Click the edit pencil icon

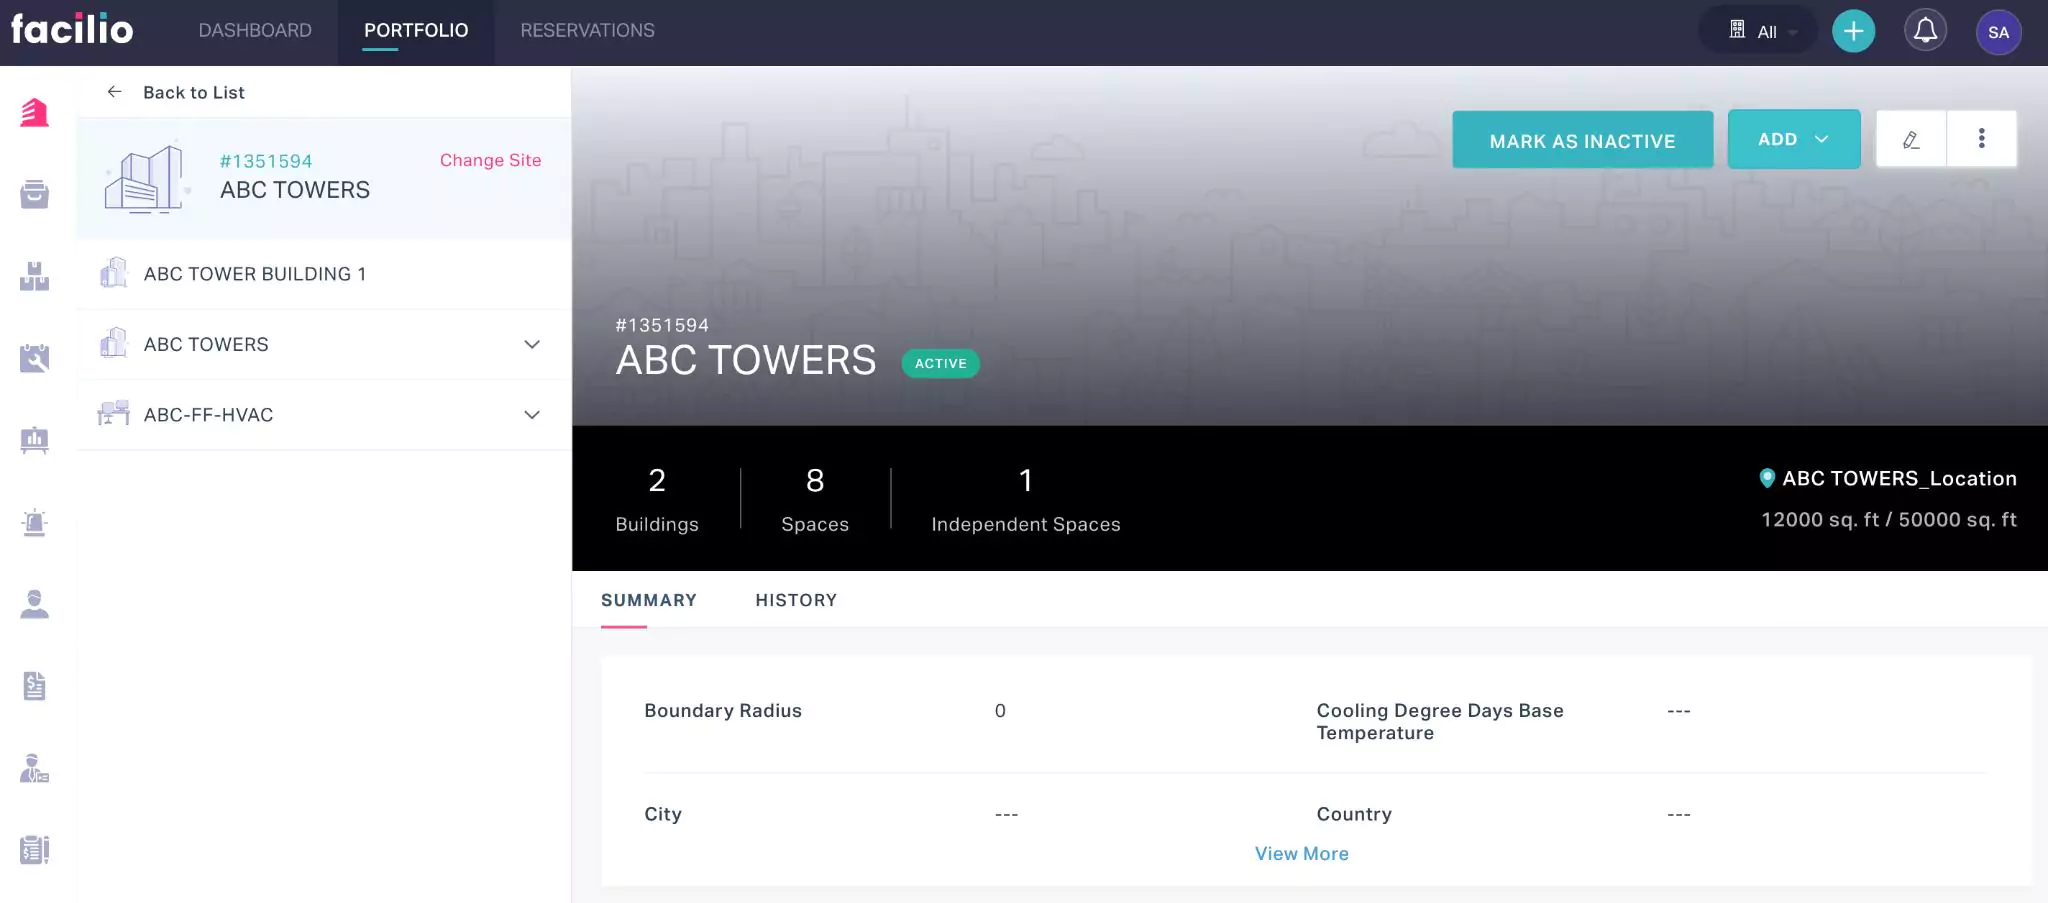(1911, 139)
